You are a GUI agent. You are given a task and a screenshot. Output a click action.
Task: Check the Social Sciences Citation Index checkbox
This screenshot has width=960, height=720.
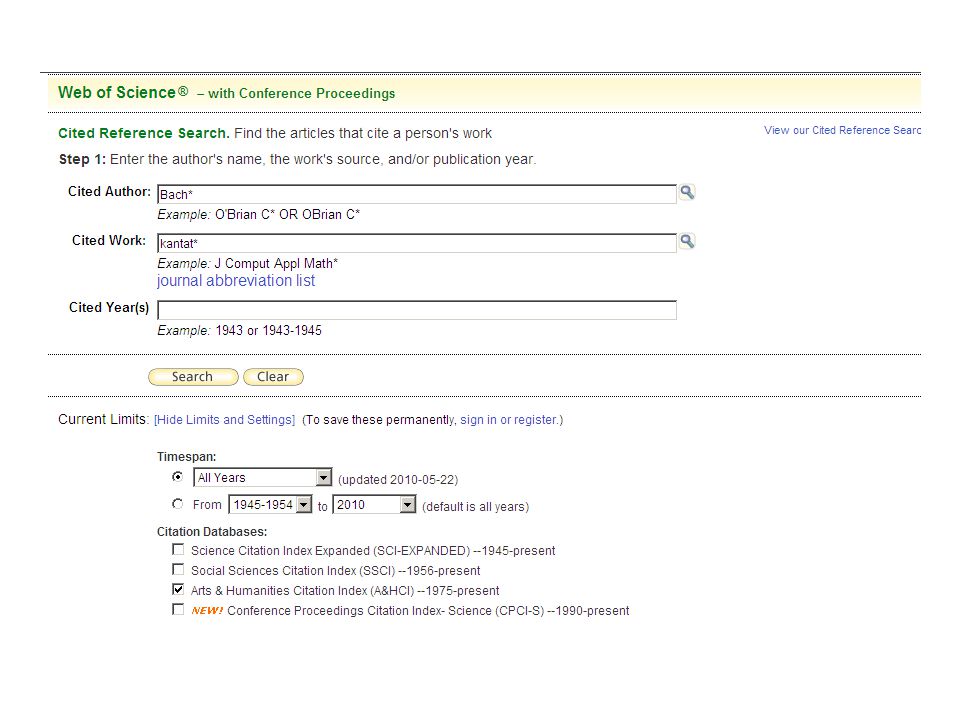pyautogui.click(x=178, y=569)
